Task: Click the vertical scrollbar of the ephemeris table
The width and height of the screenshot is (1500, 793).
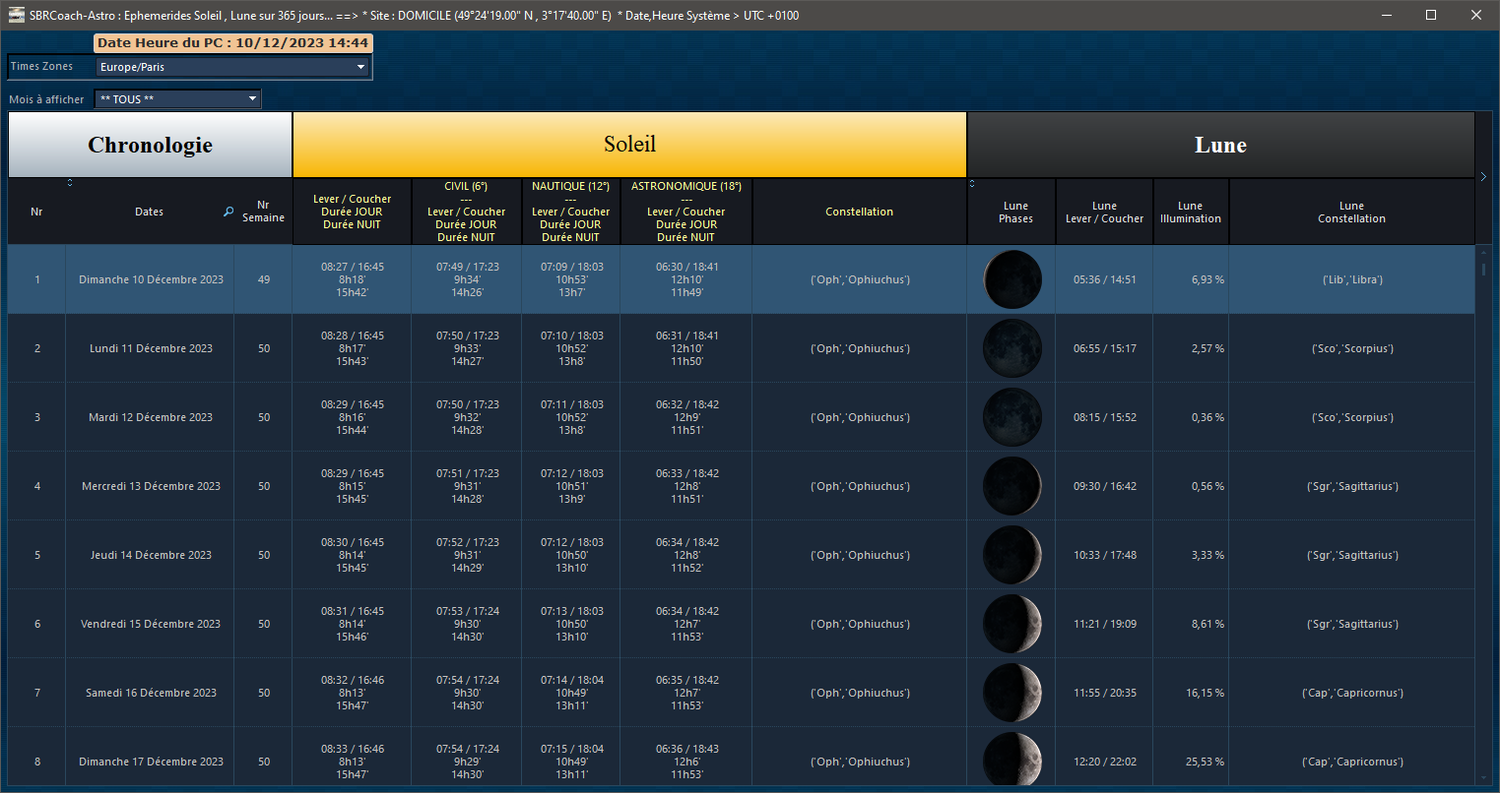Action: [x=1483, y=516]
